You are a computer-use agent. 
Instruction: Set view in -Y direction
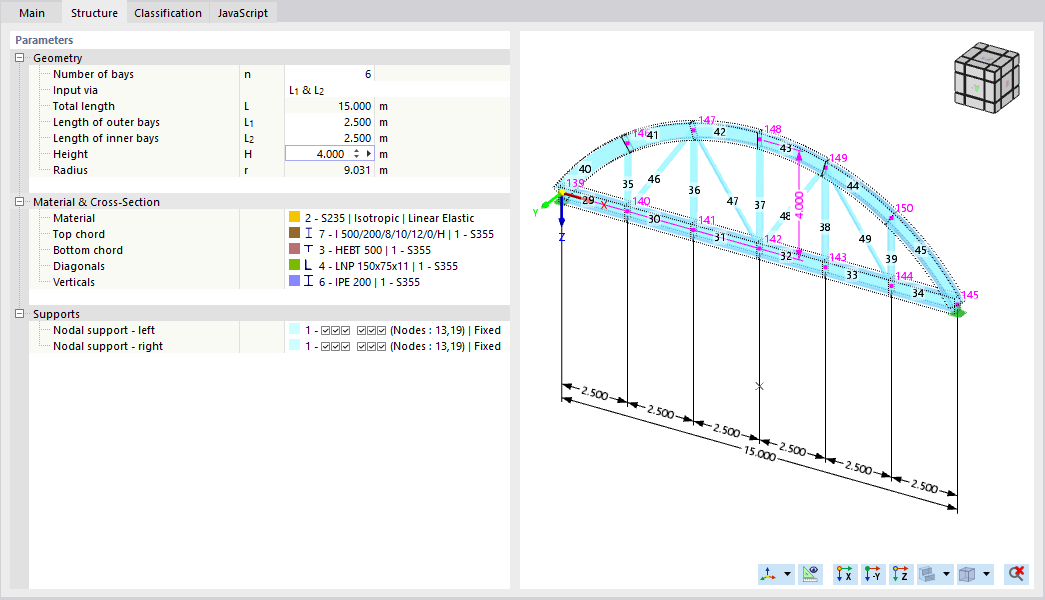click(872, 574)
